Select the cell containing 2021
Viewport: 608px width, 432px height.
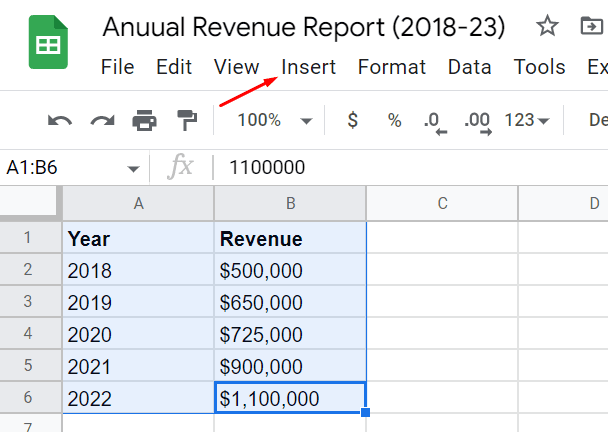tap(138, 365)
